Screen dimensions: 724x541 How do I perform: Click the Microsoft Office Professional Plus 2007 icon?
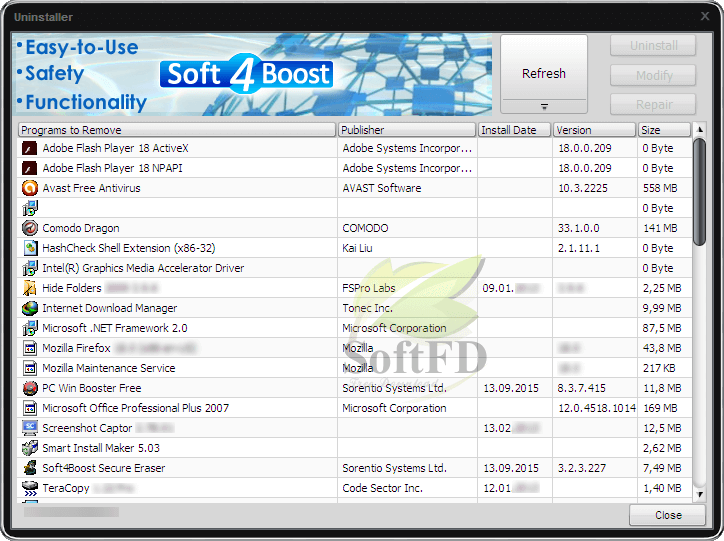(x=30, y=408)
